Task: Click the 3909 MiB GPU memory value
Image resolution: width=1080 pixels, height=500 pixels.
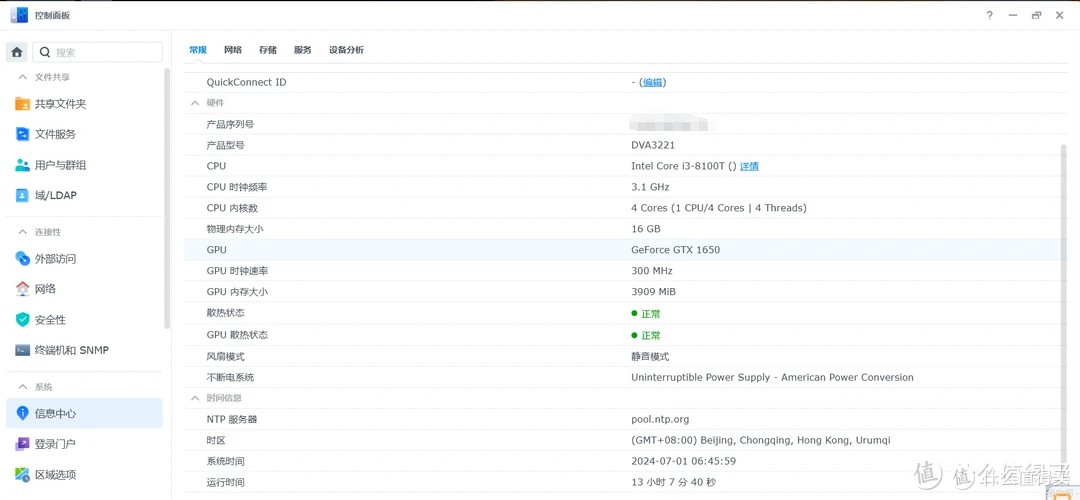Action: pos(654,292)
